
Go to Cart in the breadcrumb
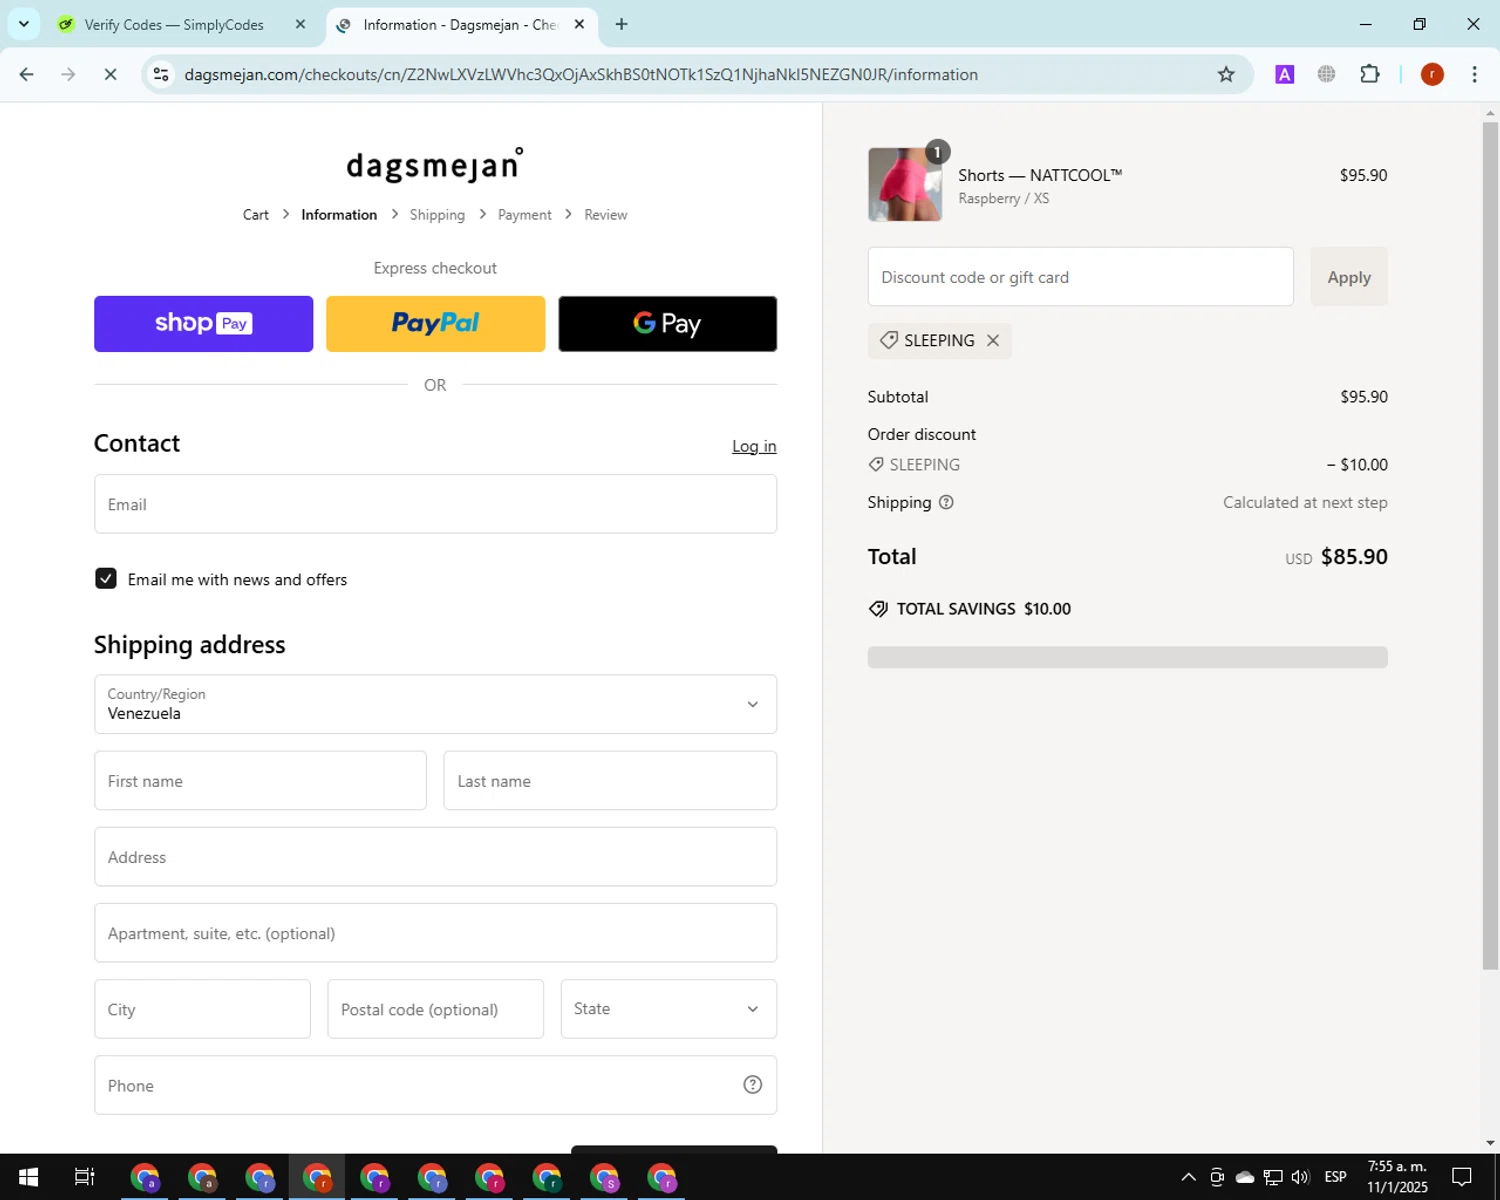pos(256,215)
